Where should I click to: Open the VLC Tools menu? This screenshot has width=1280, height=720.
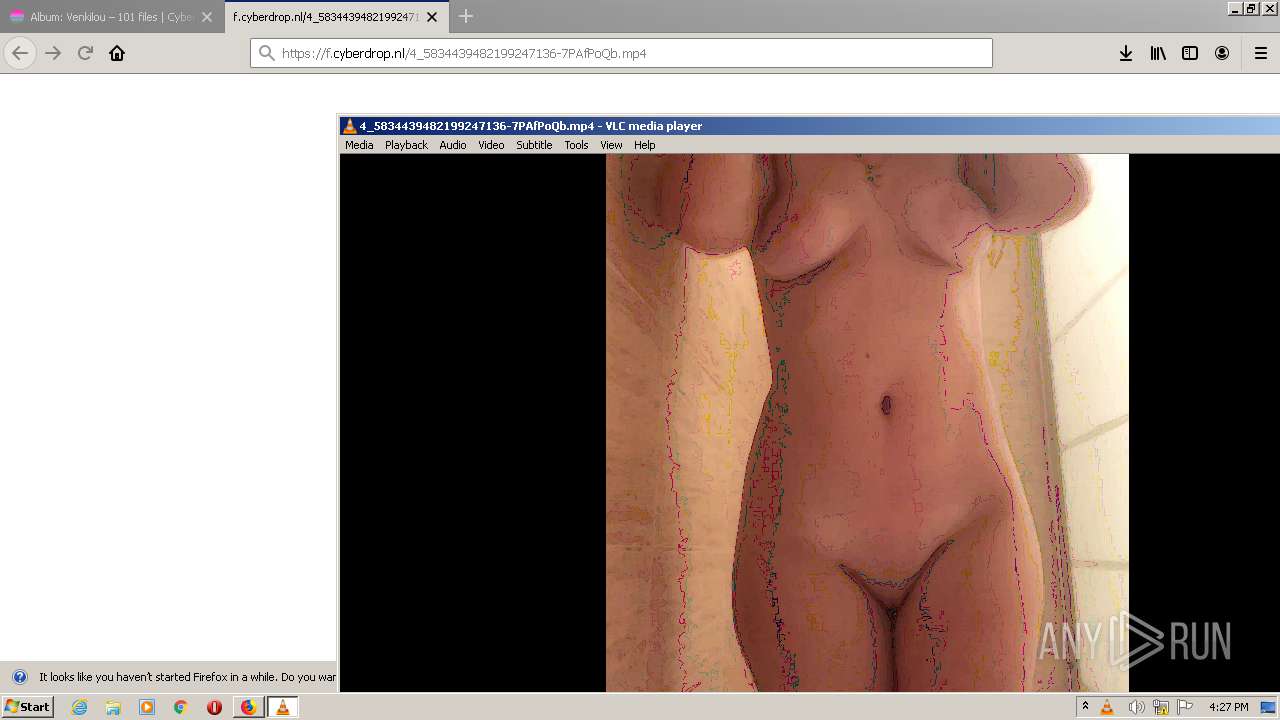pos(576,145)
